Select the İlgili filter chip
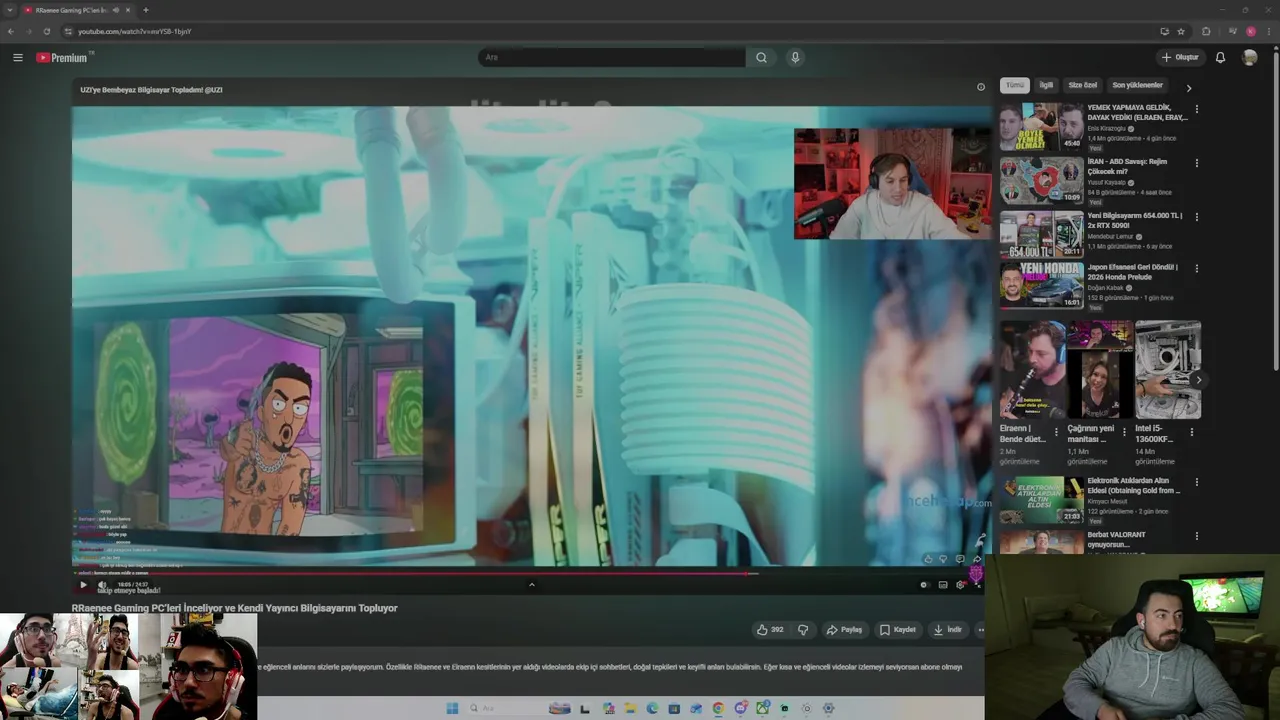The image size is (1280, 720). click(x=1046, y=85)
